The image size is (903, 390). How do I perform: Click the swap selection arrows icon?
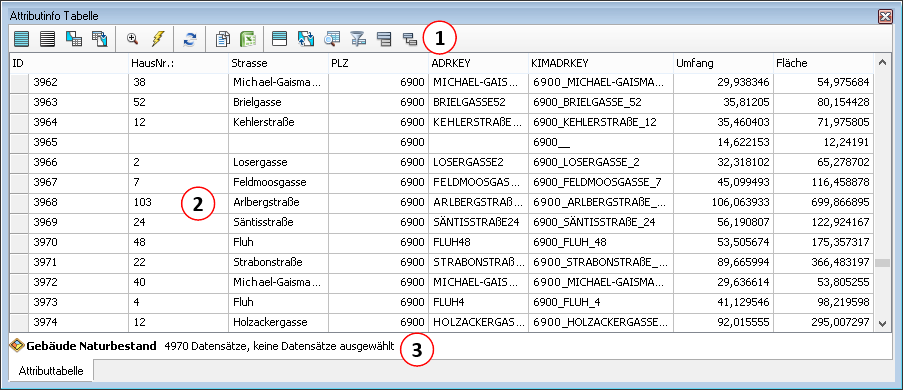[x=305, y=39]
